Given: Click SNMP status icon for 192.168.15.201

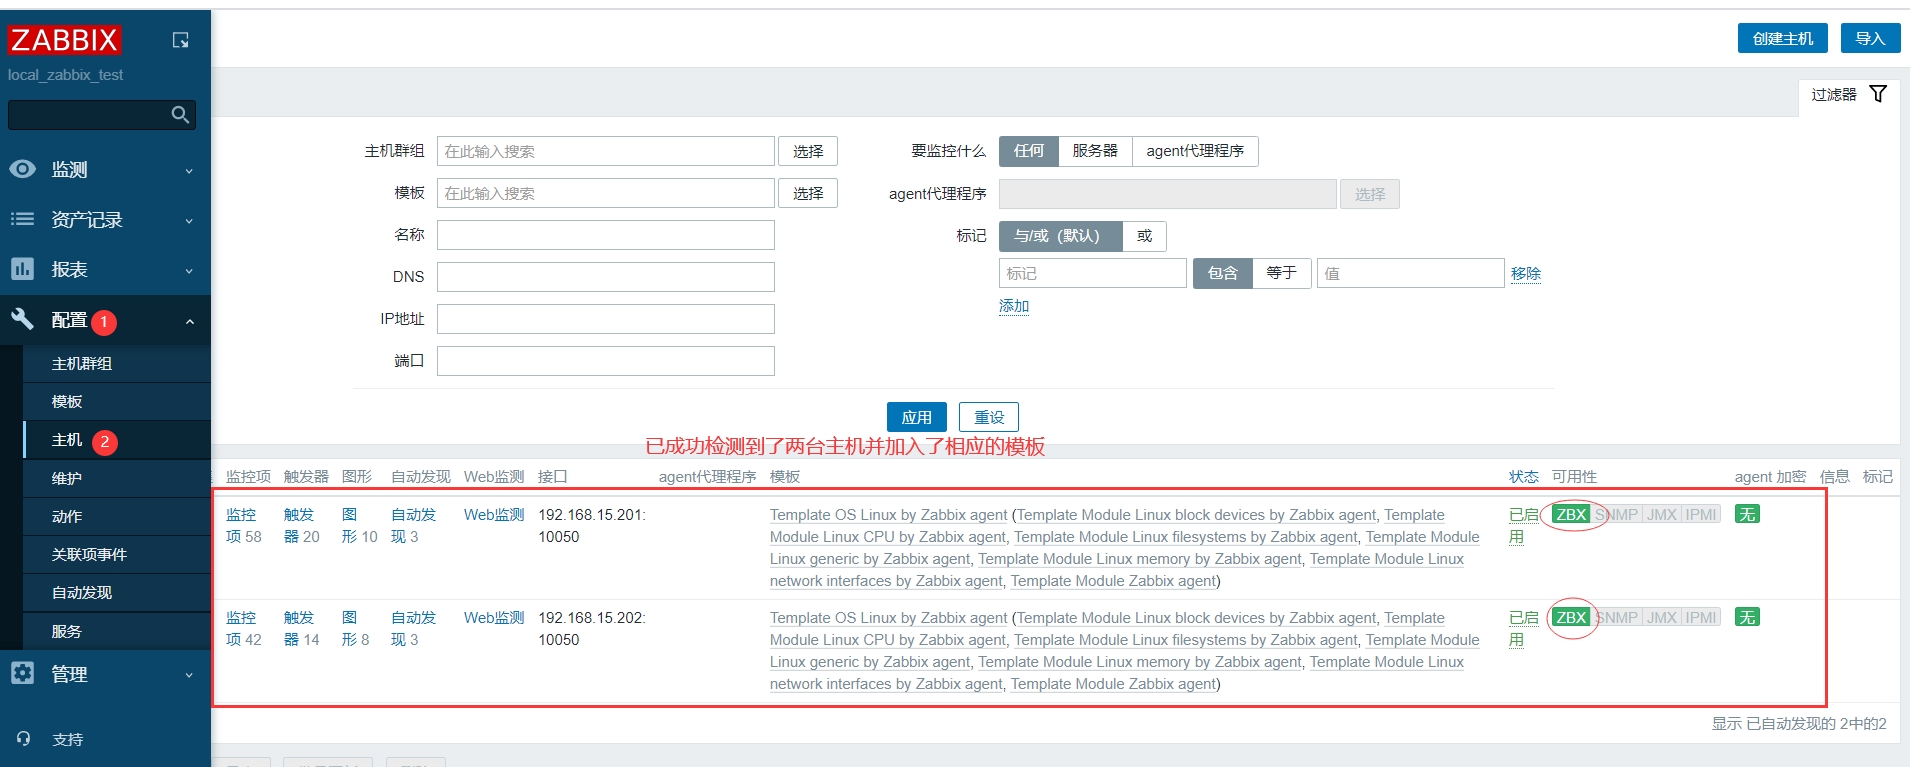Looking at the screenshot, I should click(x=1617, y=514).
